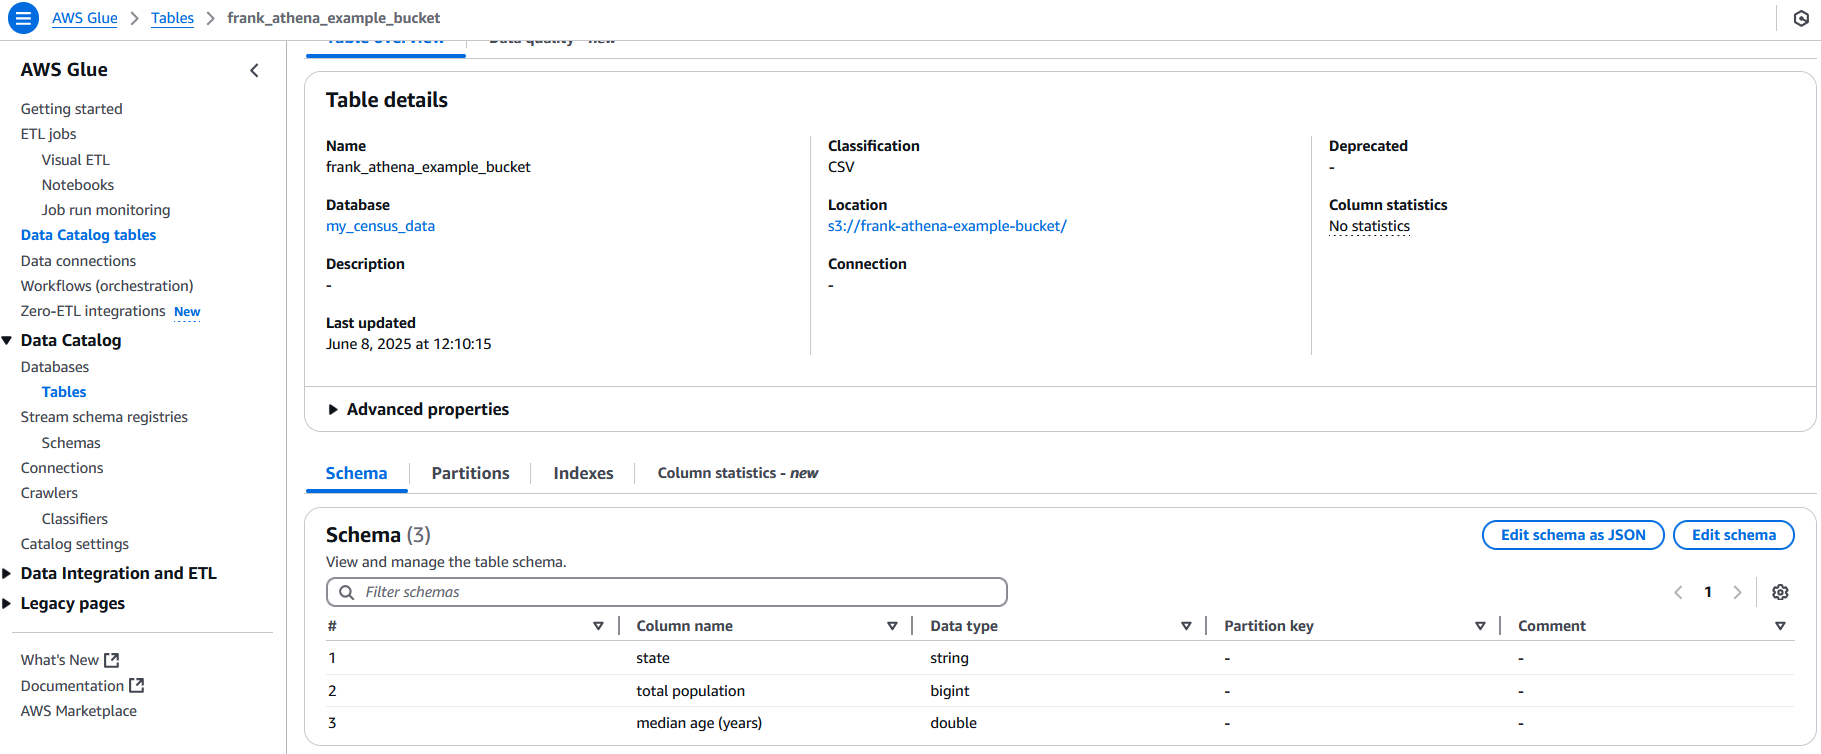Open Job run monitoring

pos(106,210)
